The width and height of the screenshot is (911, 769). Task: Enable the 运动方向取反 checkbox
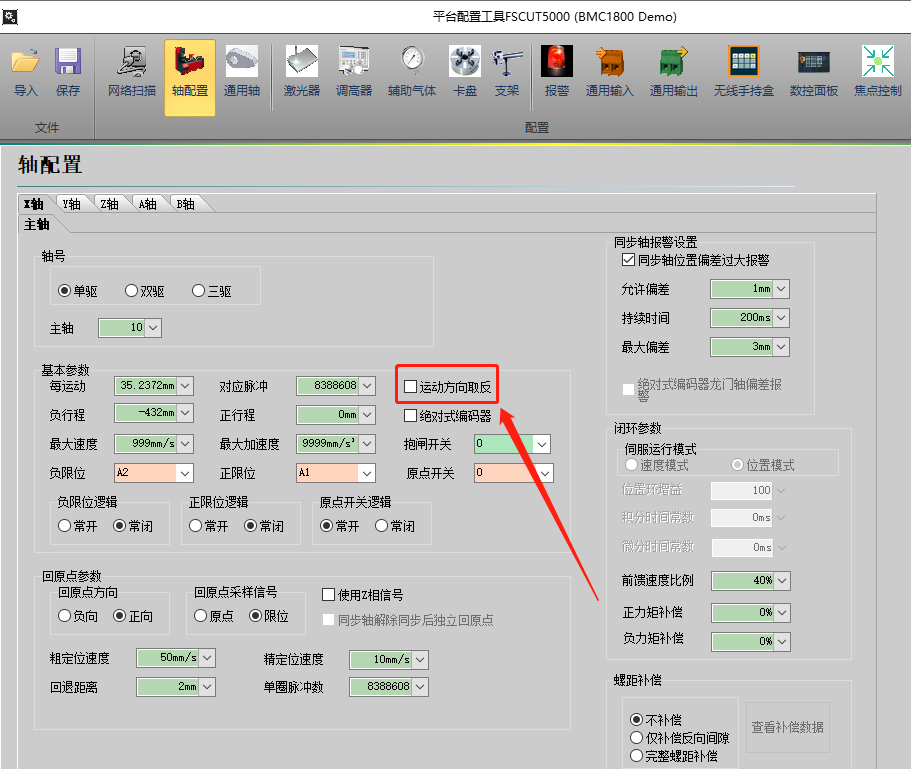pos(410,386)
